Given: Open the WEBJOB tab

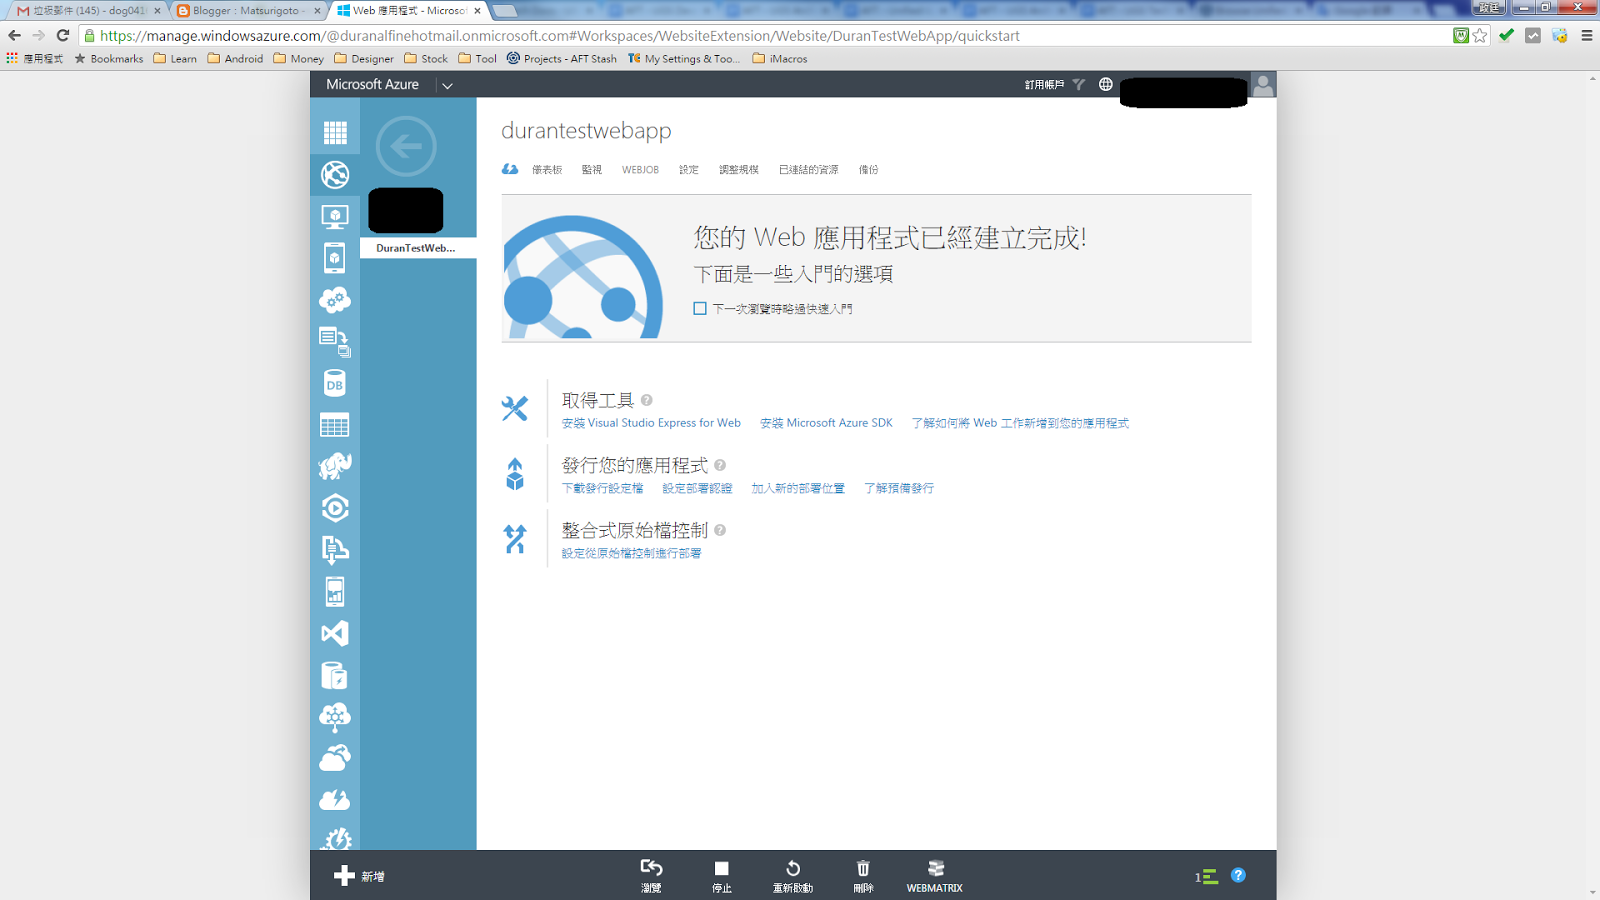Looking at the screenshot, I should tap(640, 170).
